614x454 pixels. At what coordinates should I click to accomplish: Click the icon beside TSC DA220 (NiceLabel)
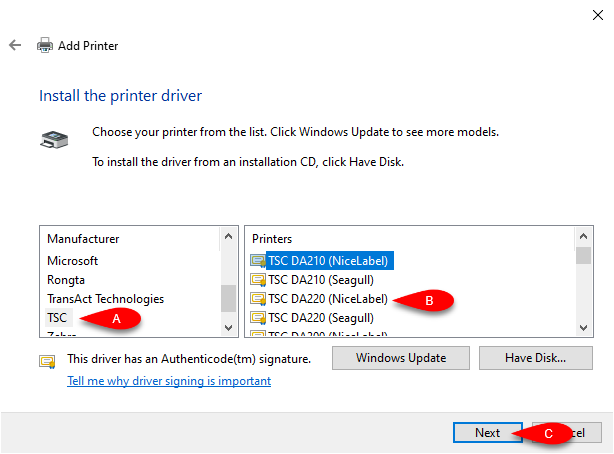258,299
